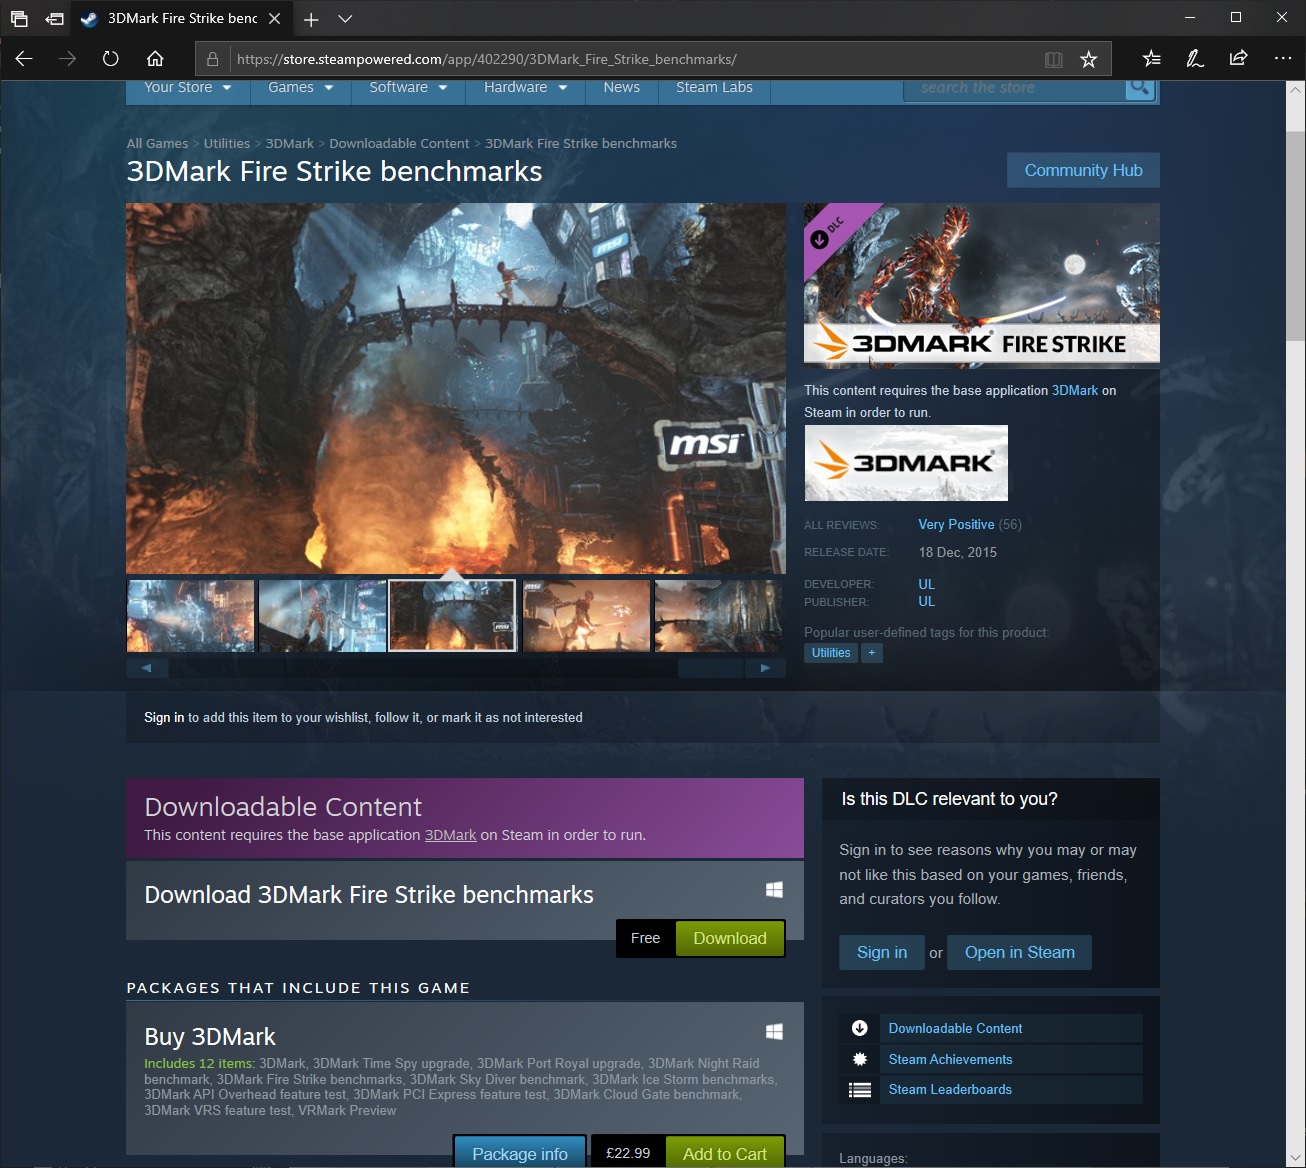
Task: Open the tabs you've set aside icon
Action: 19,19
